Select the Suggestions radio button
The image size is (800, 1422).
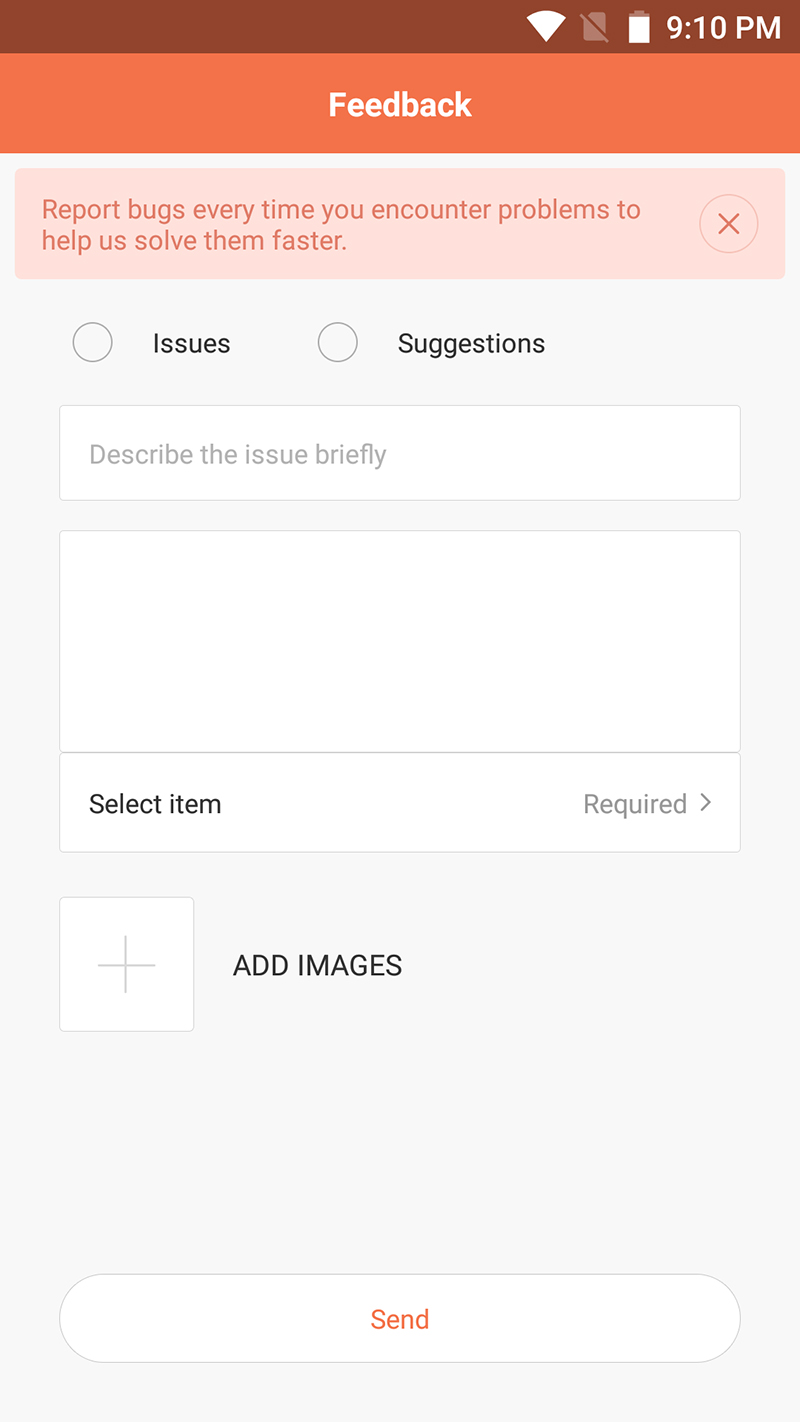pos(337,343)
